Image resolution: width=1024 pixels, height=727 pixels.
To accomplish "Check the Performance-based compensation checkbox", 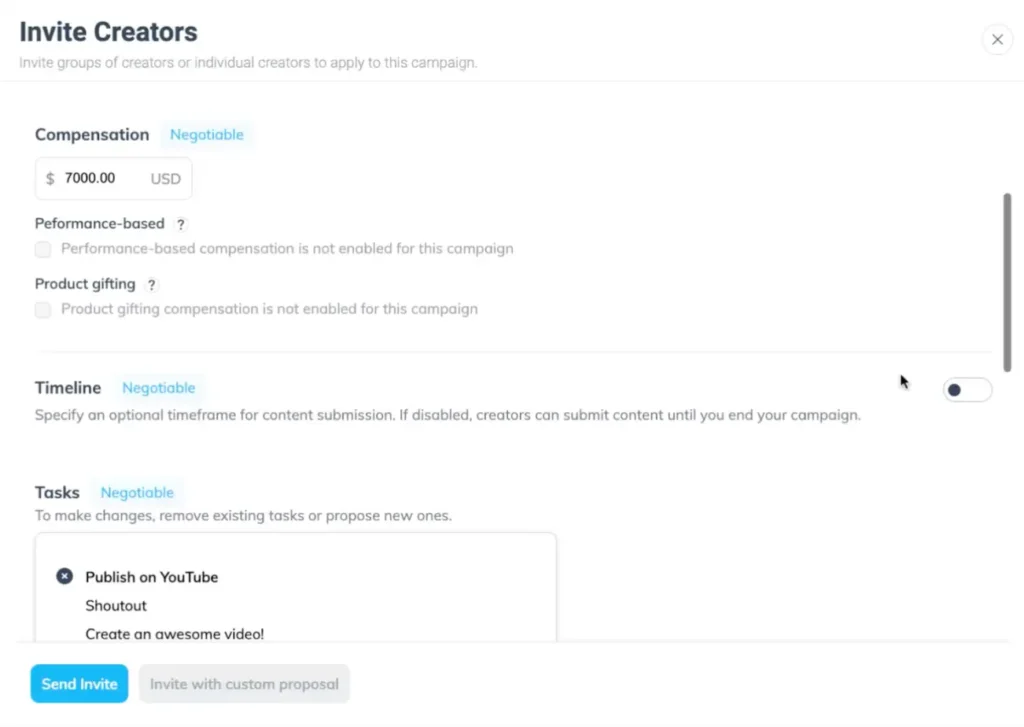I will coord(43,249).
